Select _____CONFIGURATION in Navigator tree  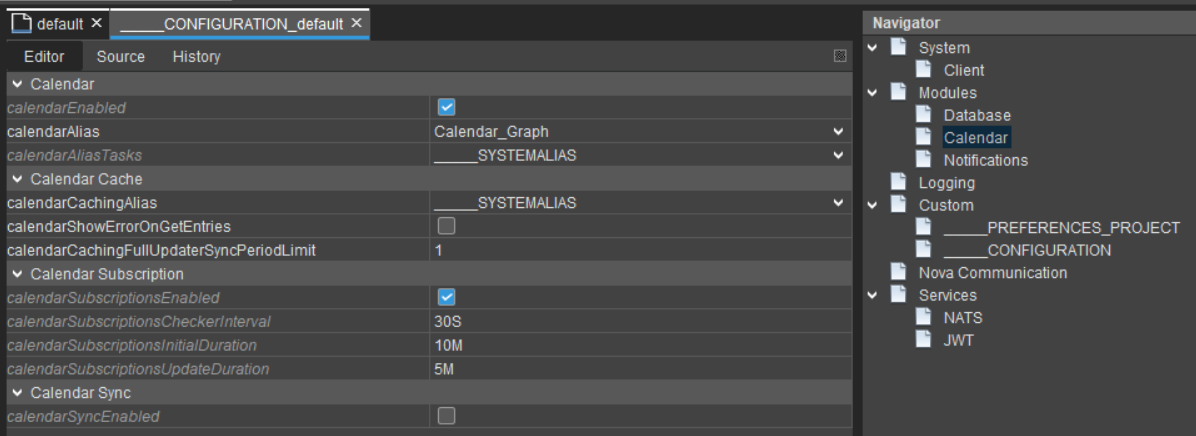point(1027,250)
